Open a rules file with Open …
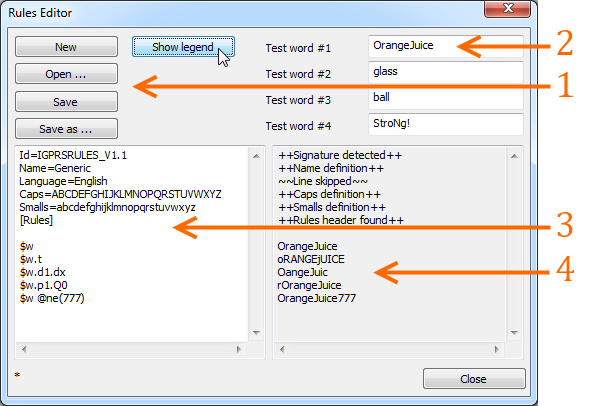Image resolution: width=590 pixels, height=406 pixels. point(66,74)
